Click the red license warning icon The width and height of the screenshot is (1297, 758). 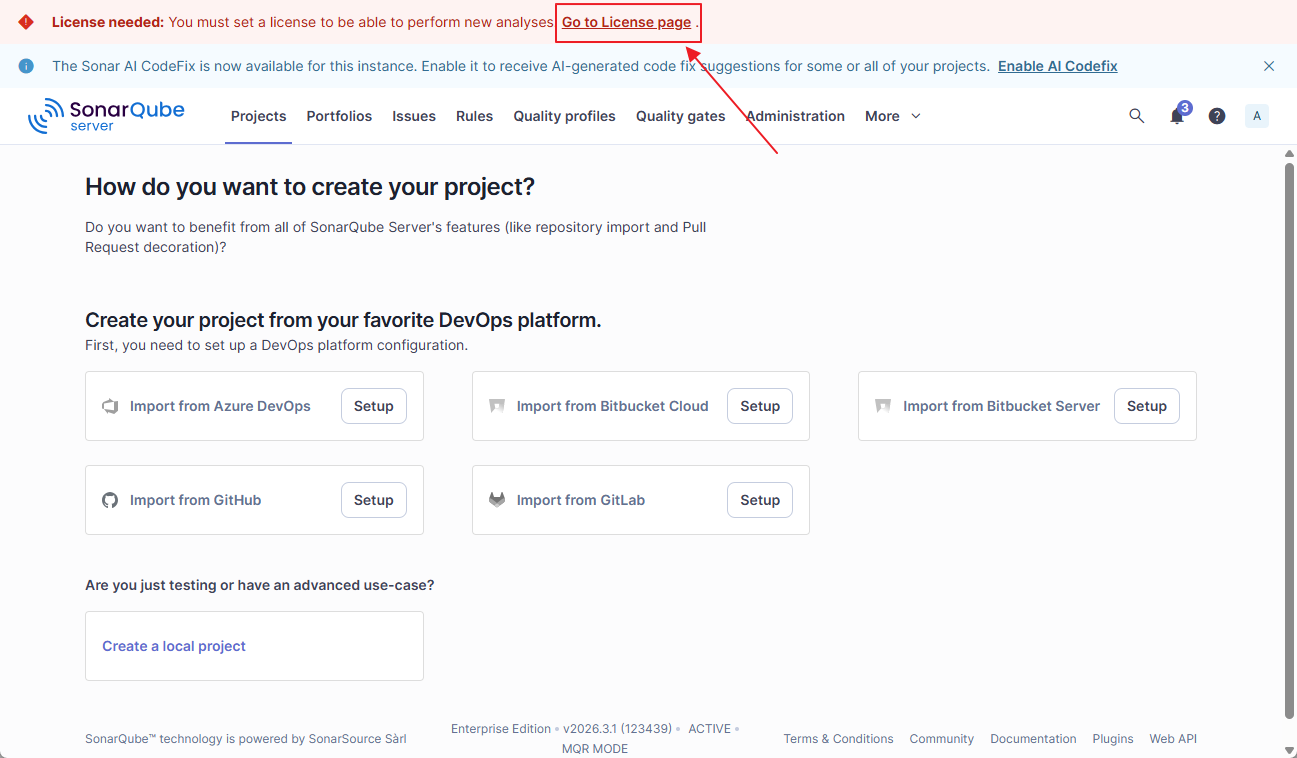pos(26,22)
